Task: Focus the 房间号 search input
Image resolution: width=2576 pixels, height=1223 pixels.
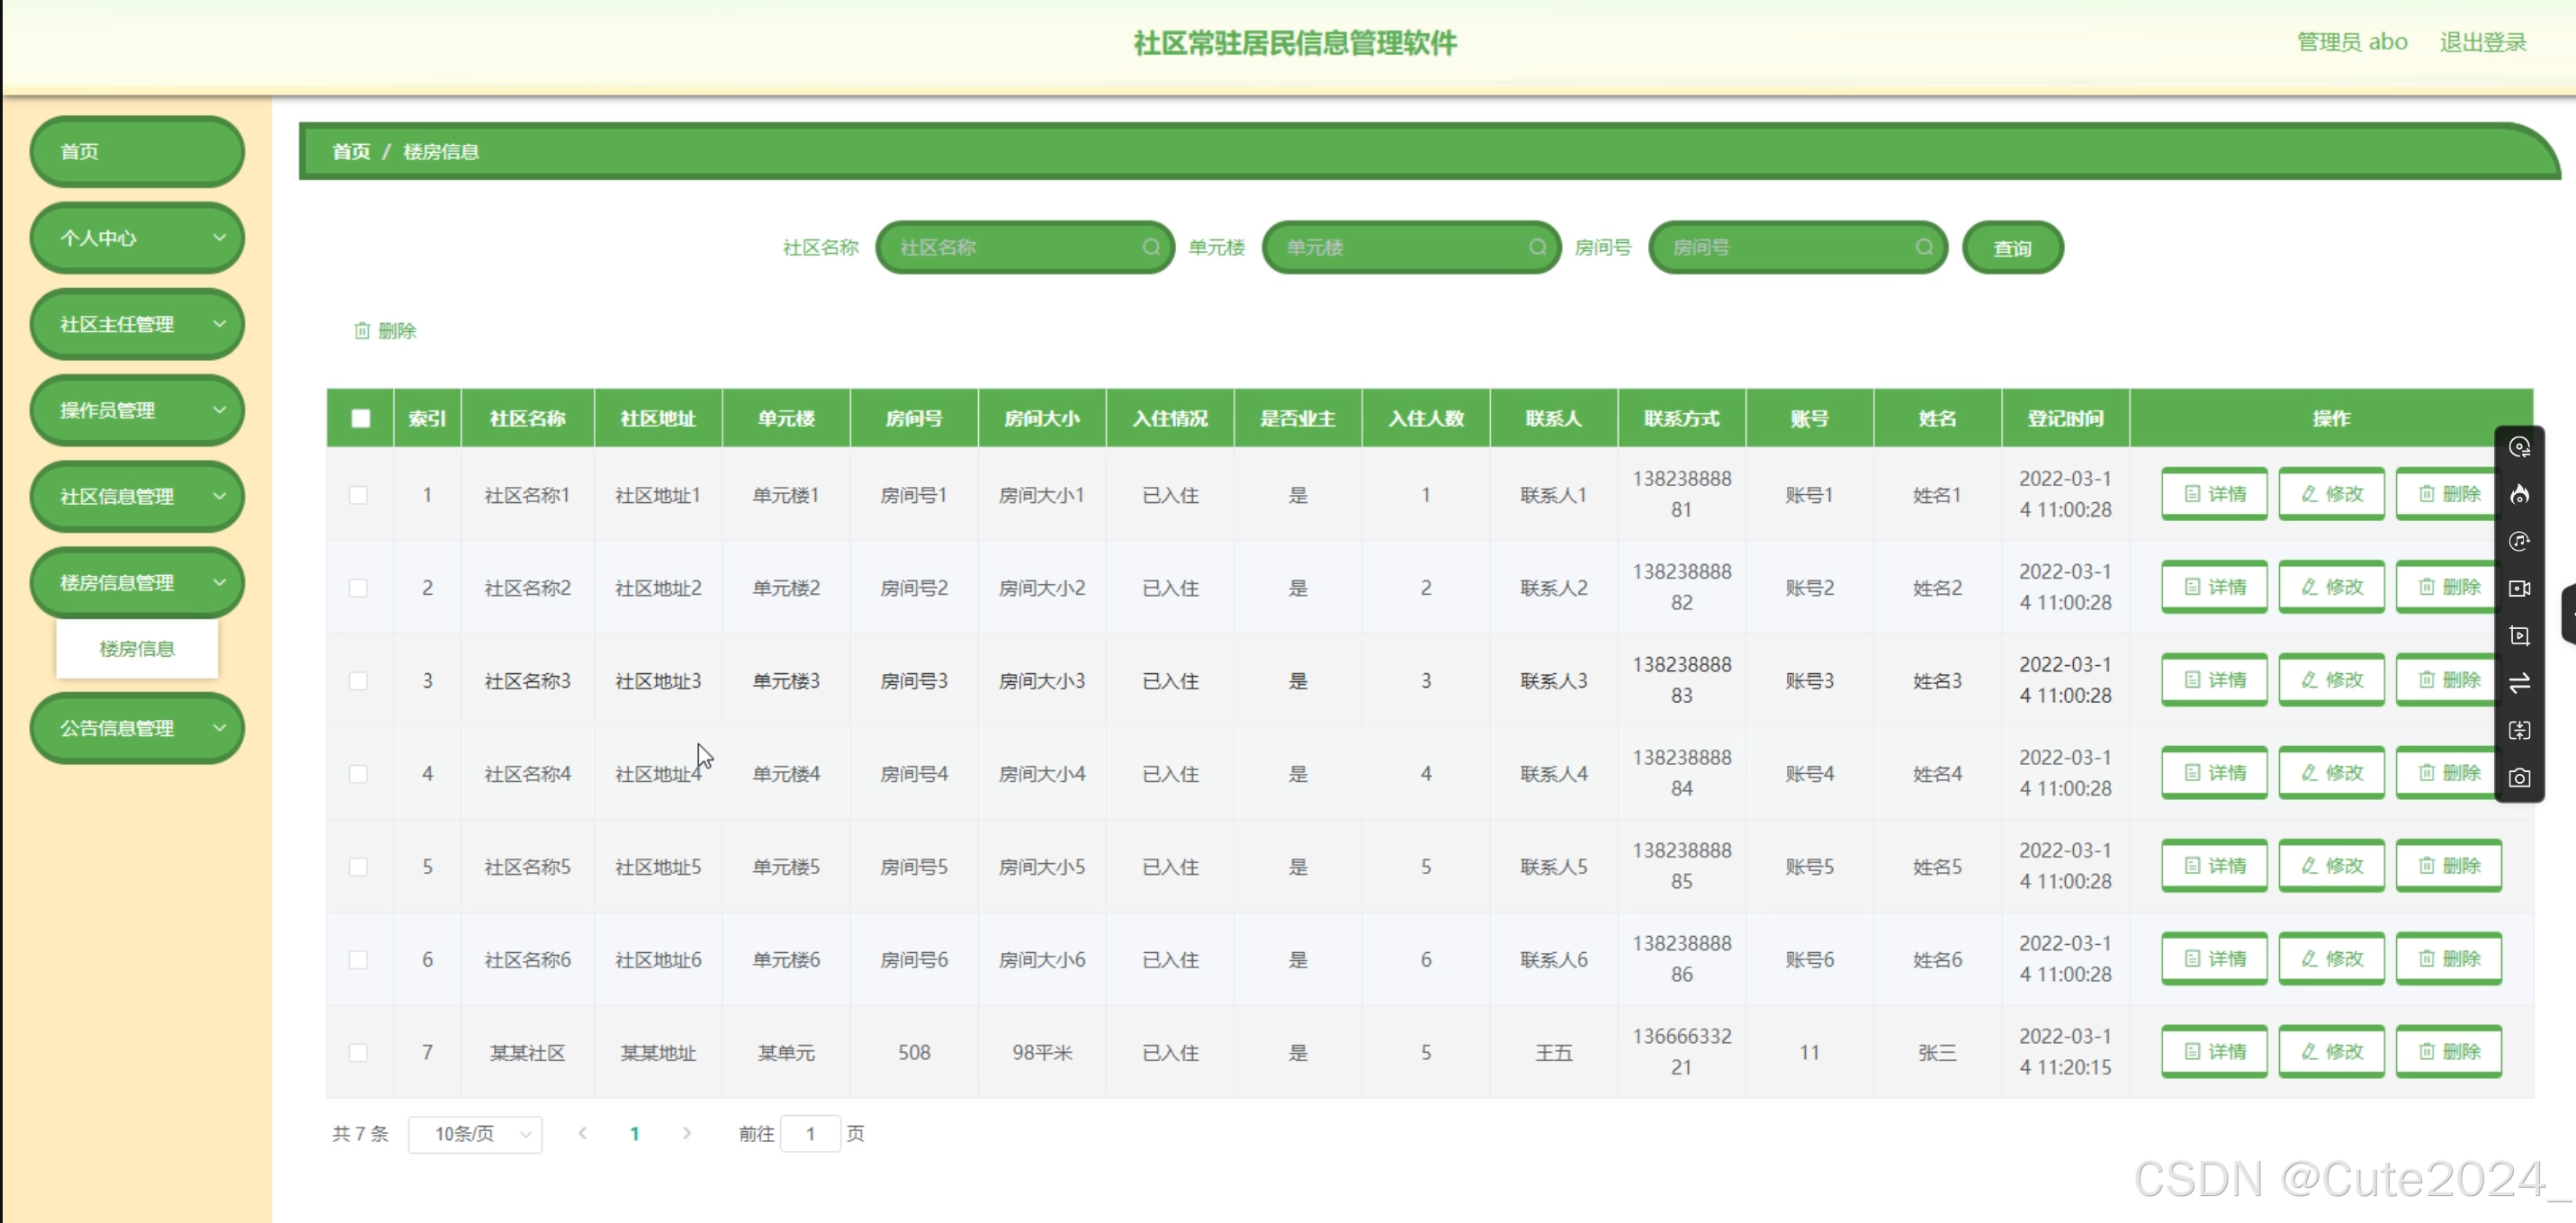Action: tap(1797, 247)
